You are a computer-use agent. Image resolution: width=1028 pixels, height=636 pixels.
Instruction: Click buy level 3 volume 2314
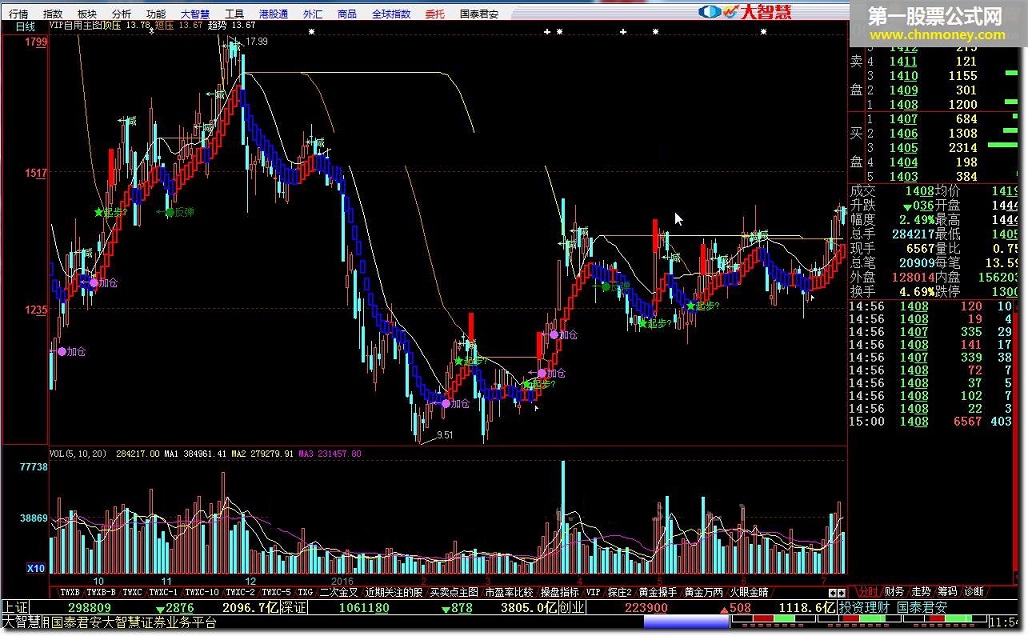[962, 148]
